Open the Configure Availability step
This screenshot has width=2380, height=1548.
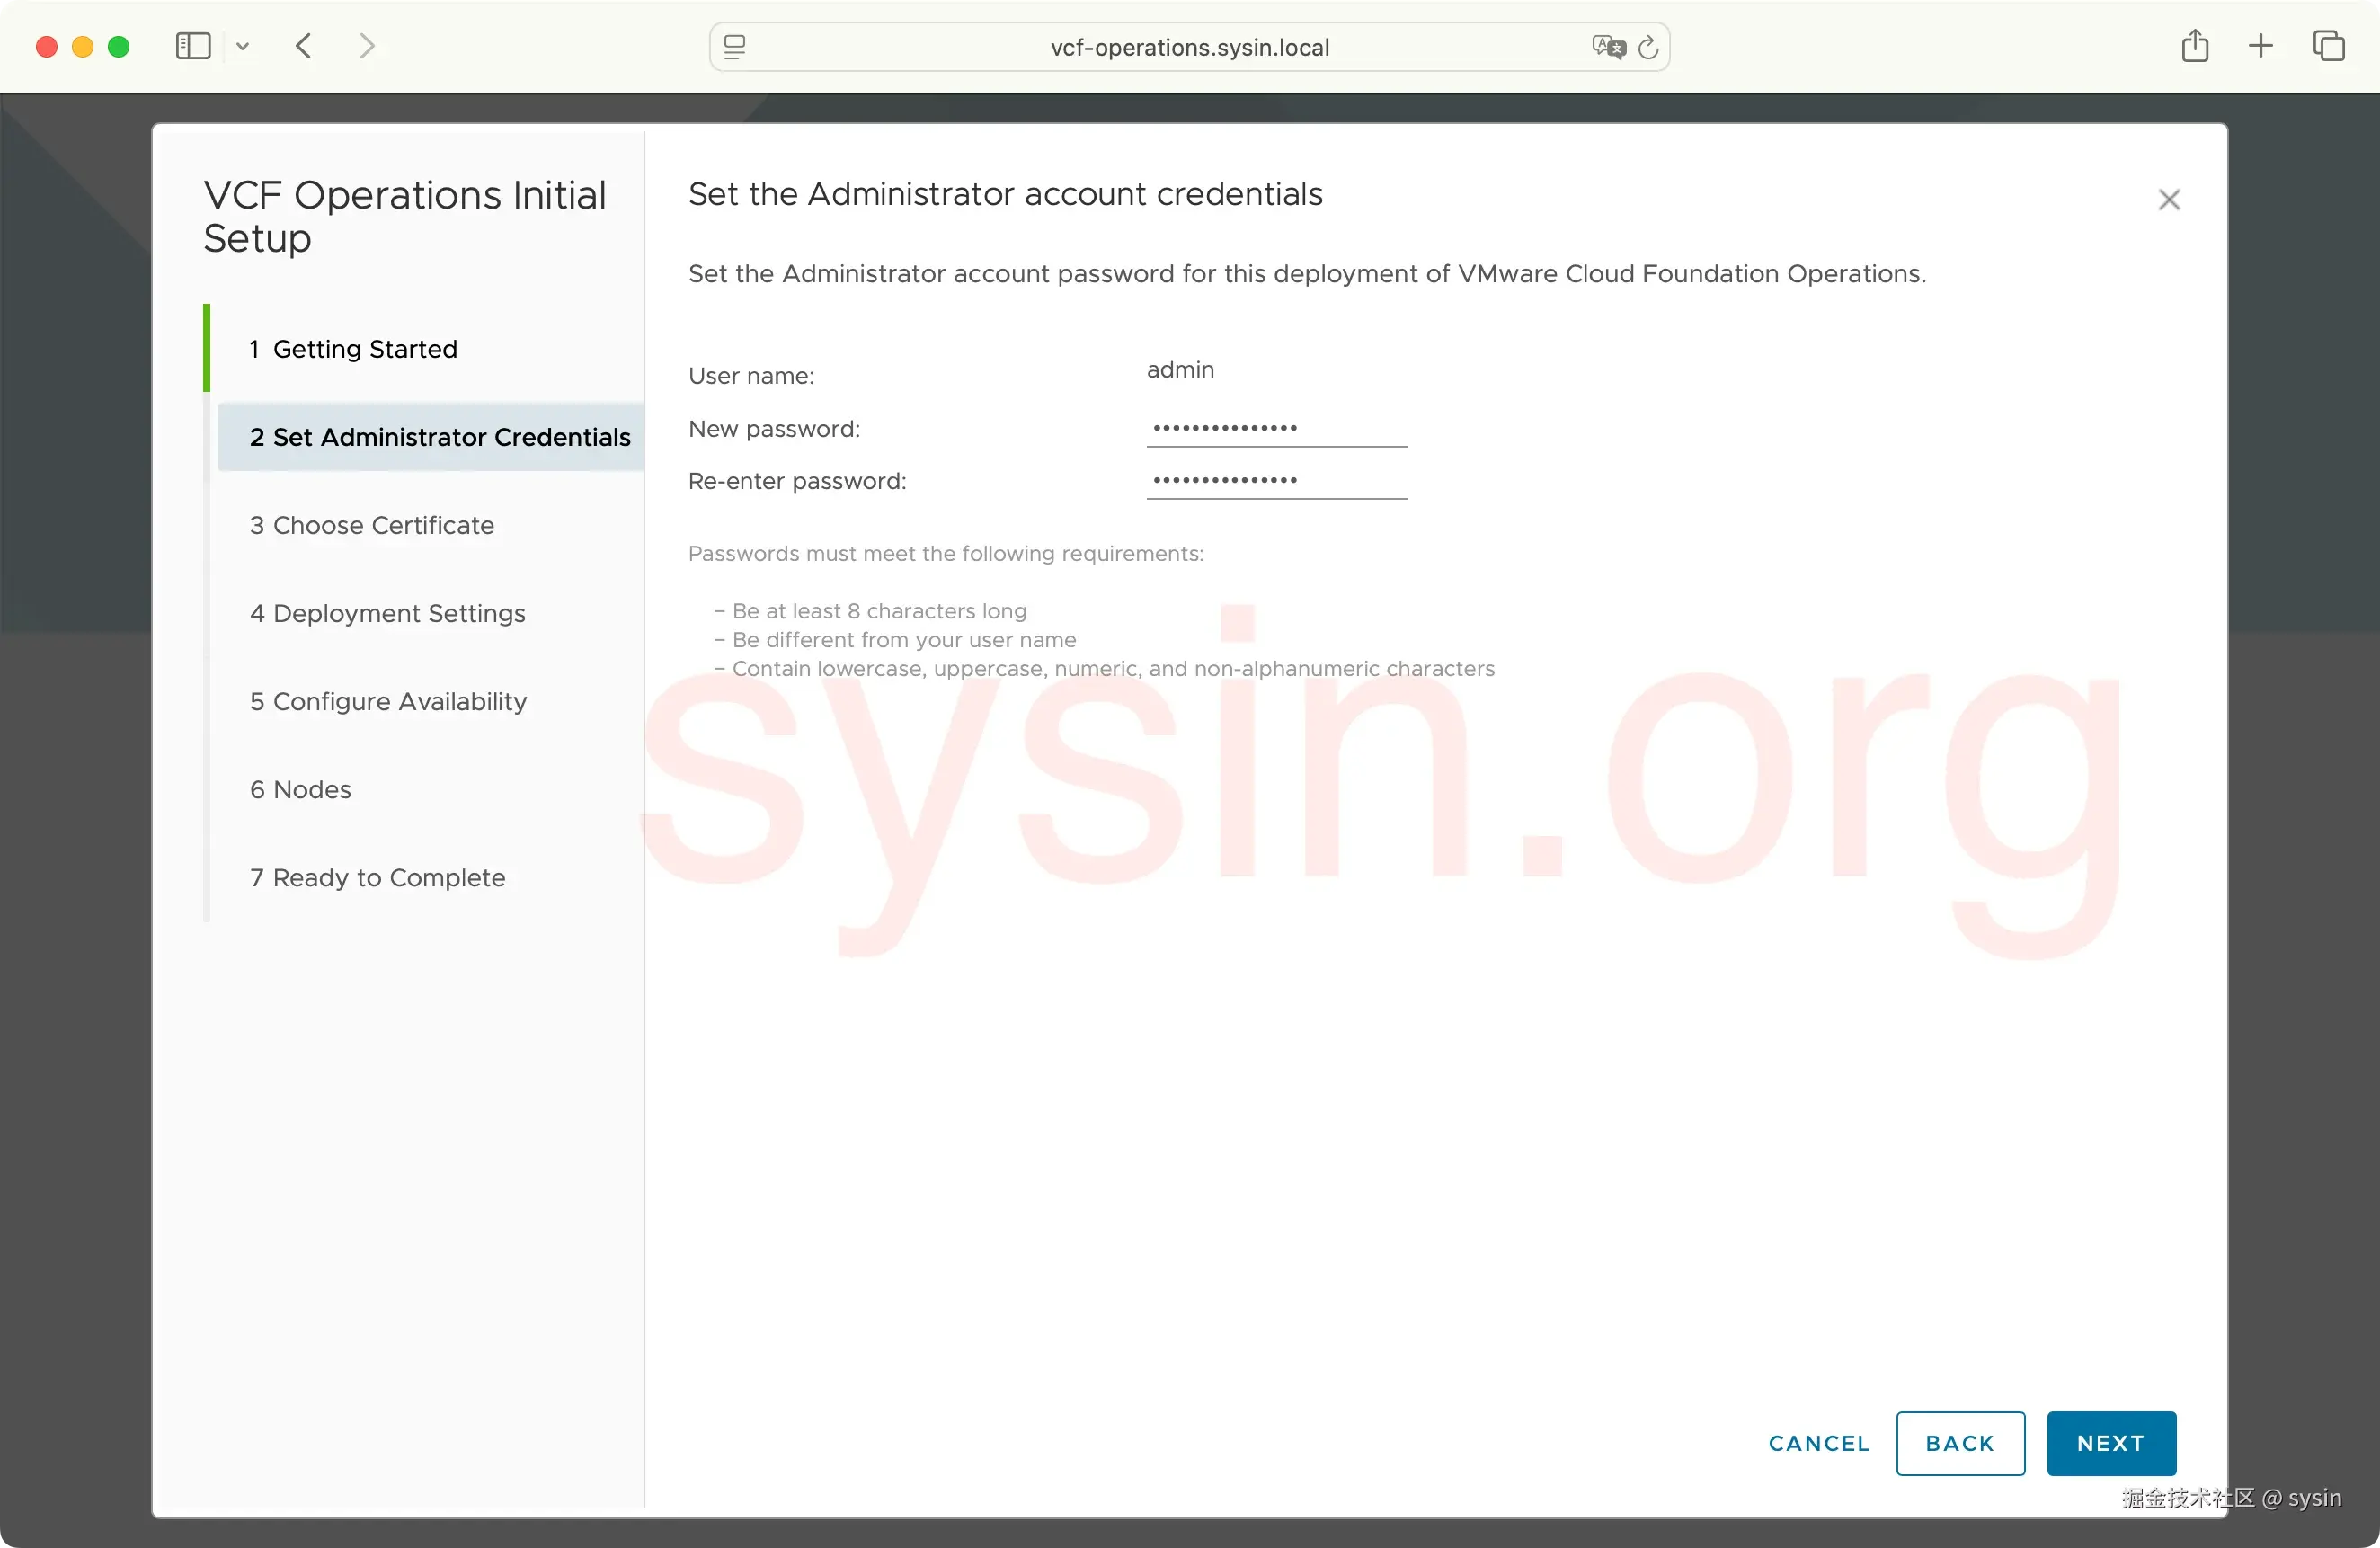[388, 701]
